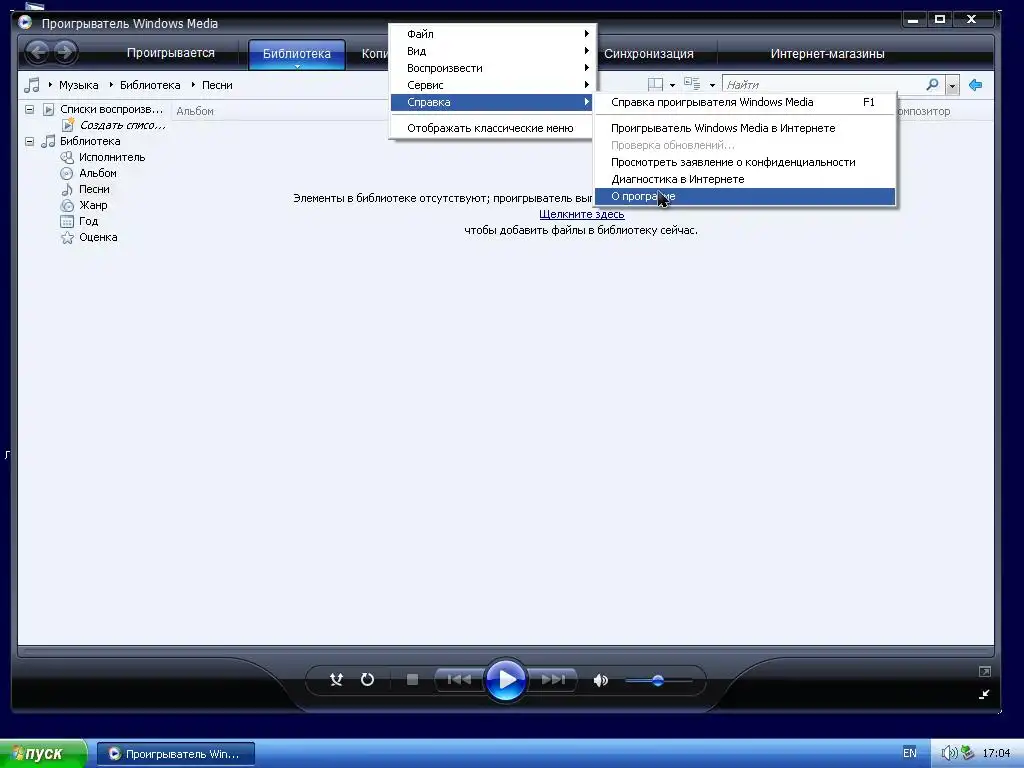Click the tray volume icon

point(949,753)
